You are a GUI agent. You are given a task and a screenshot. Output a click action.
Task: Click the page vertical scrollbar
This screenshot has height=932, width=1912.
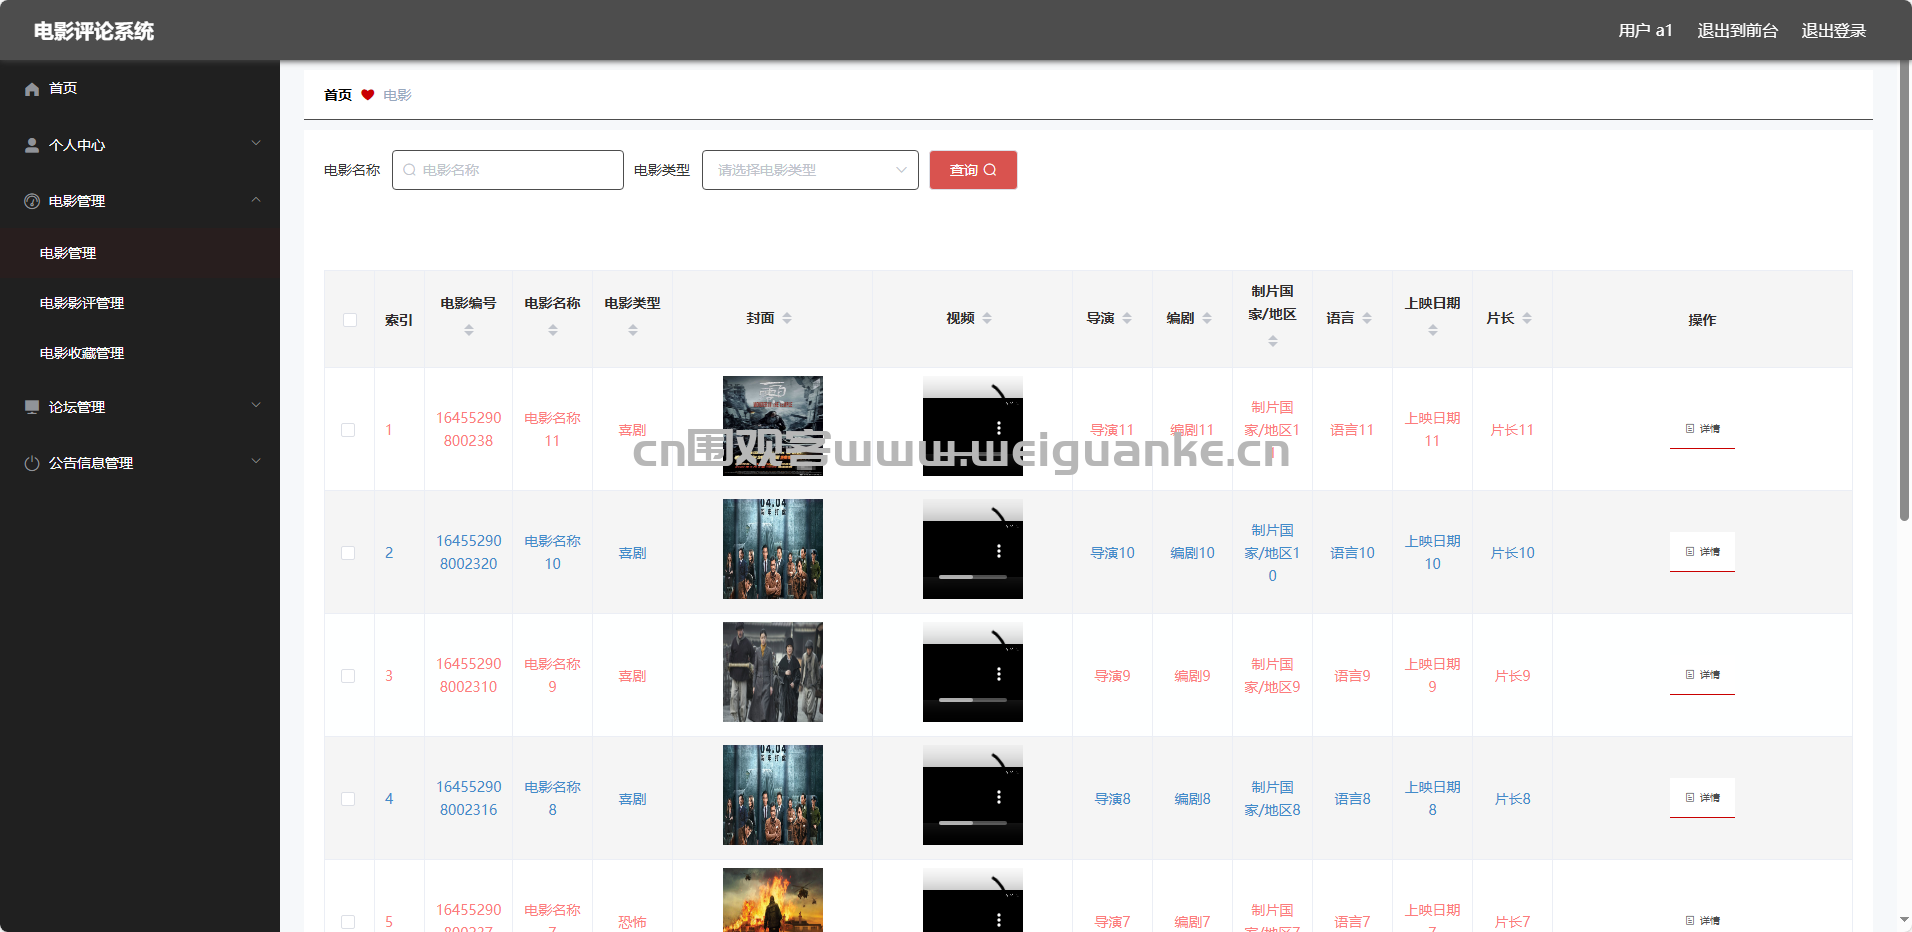click(x=1904, y=290)
